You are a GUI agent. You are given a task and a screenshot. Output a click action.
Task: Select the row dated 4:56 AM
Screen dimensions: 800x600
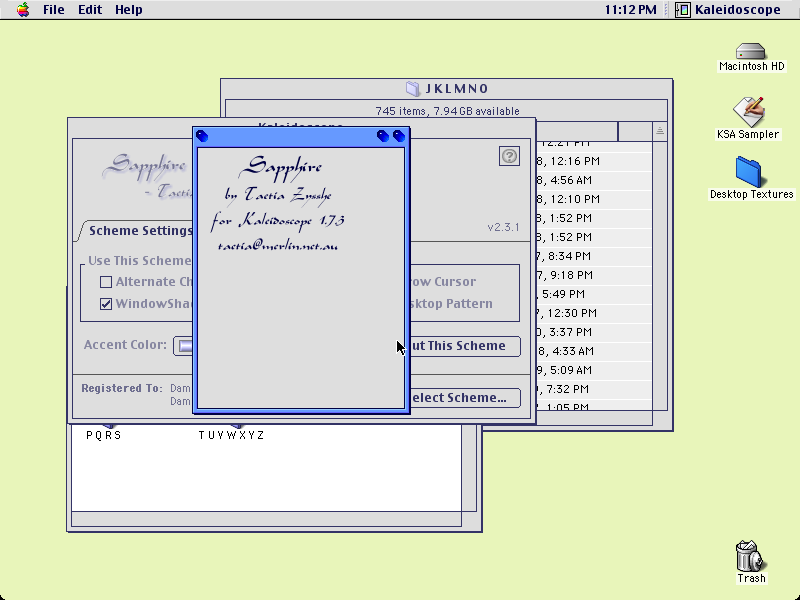tap(593, 180)
